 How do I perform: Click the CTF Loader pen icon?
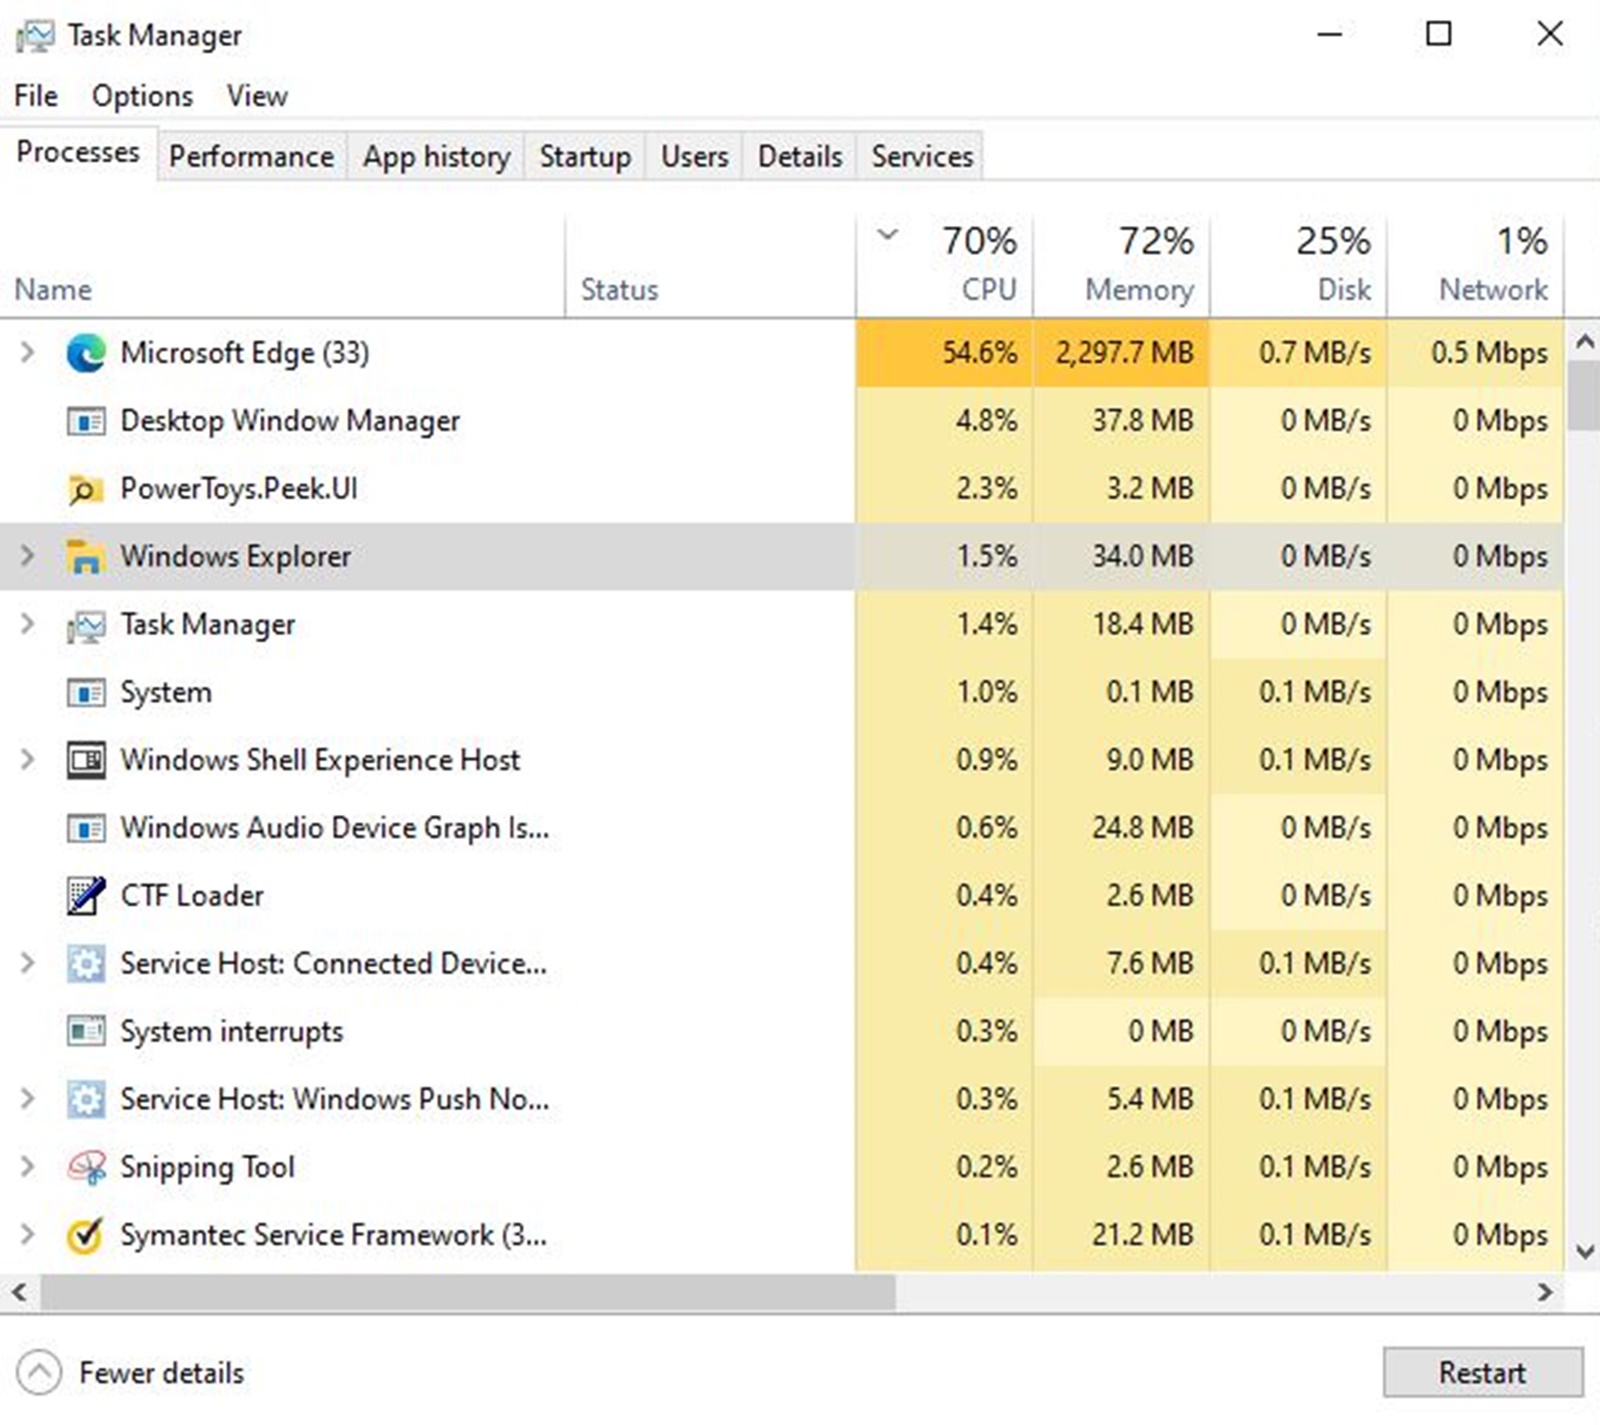[86, 895]
